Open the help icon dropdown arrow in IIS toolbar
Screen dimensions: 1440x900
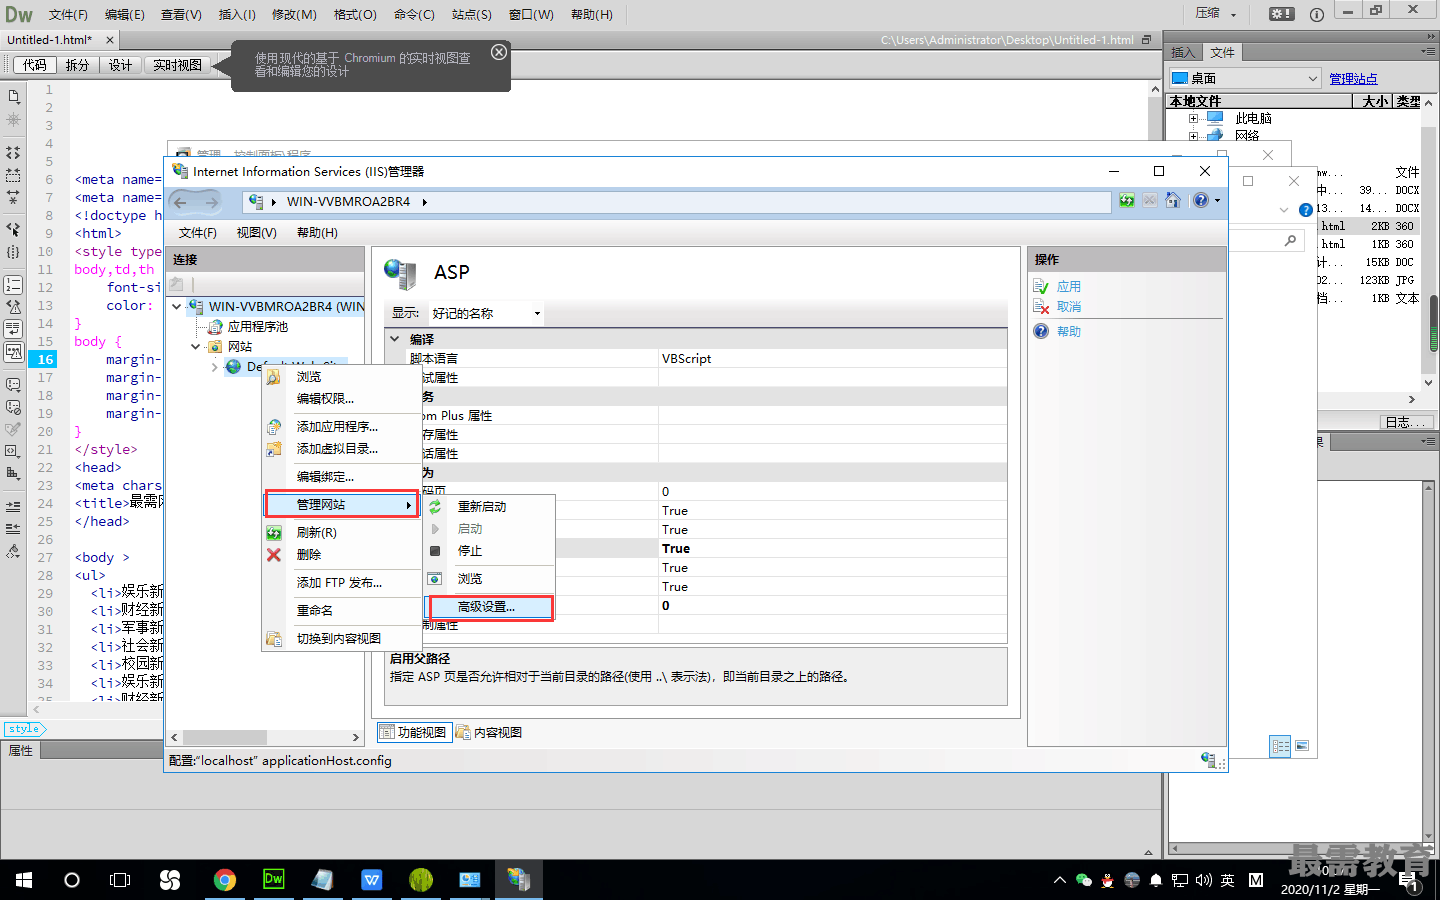pyautogui.click(x=1217, y=201)
